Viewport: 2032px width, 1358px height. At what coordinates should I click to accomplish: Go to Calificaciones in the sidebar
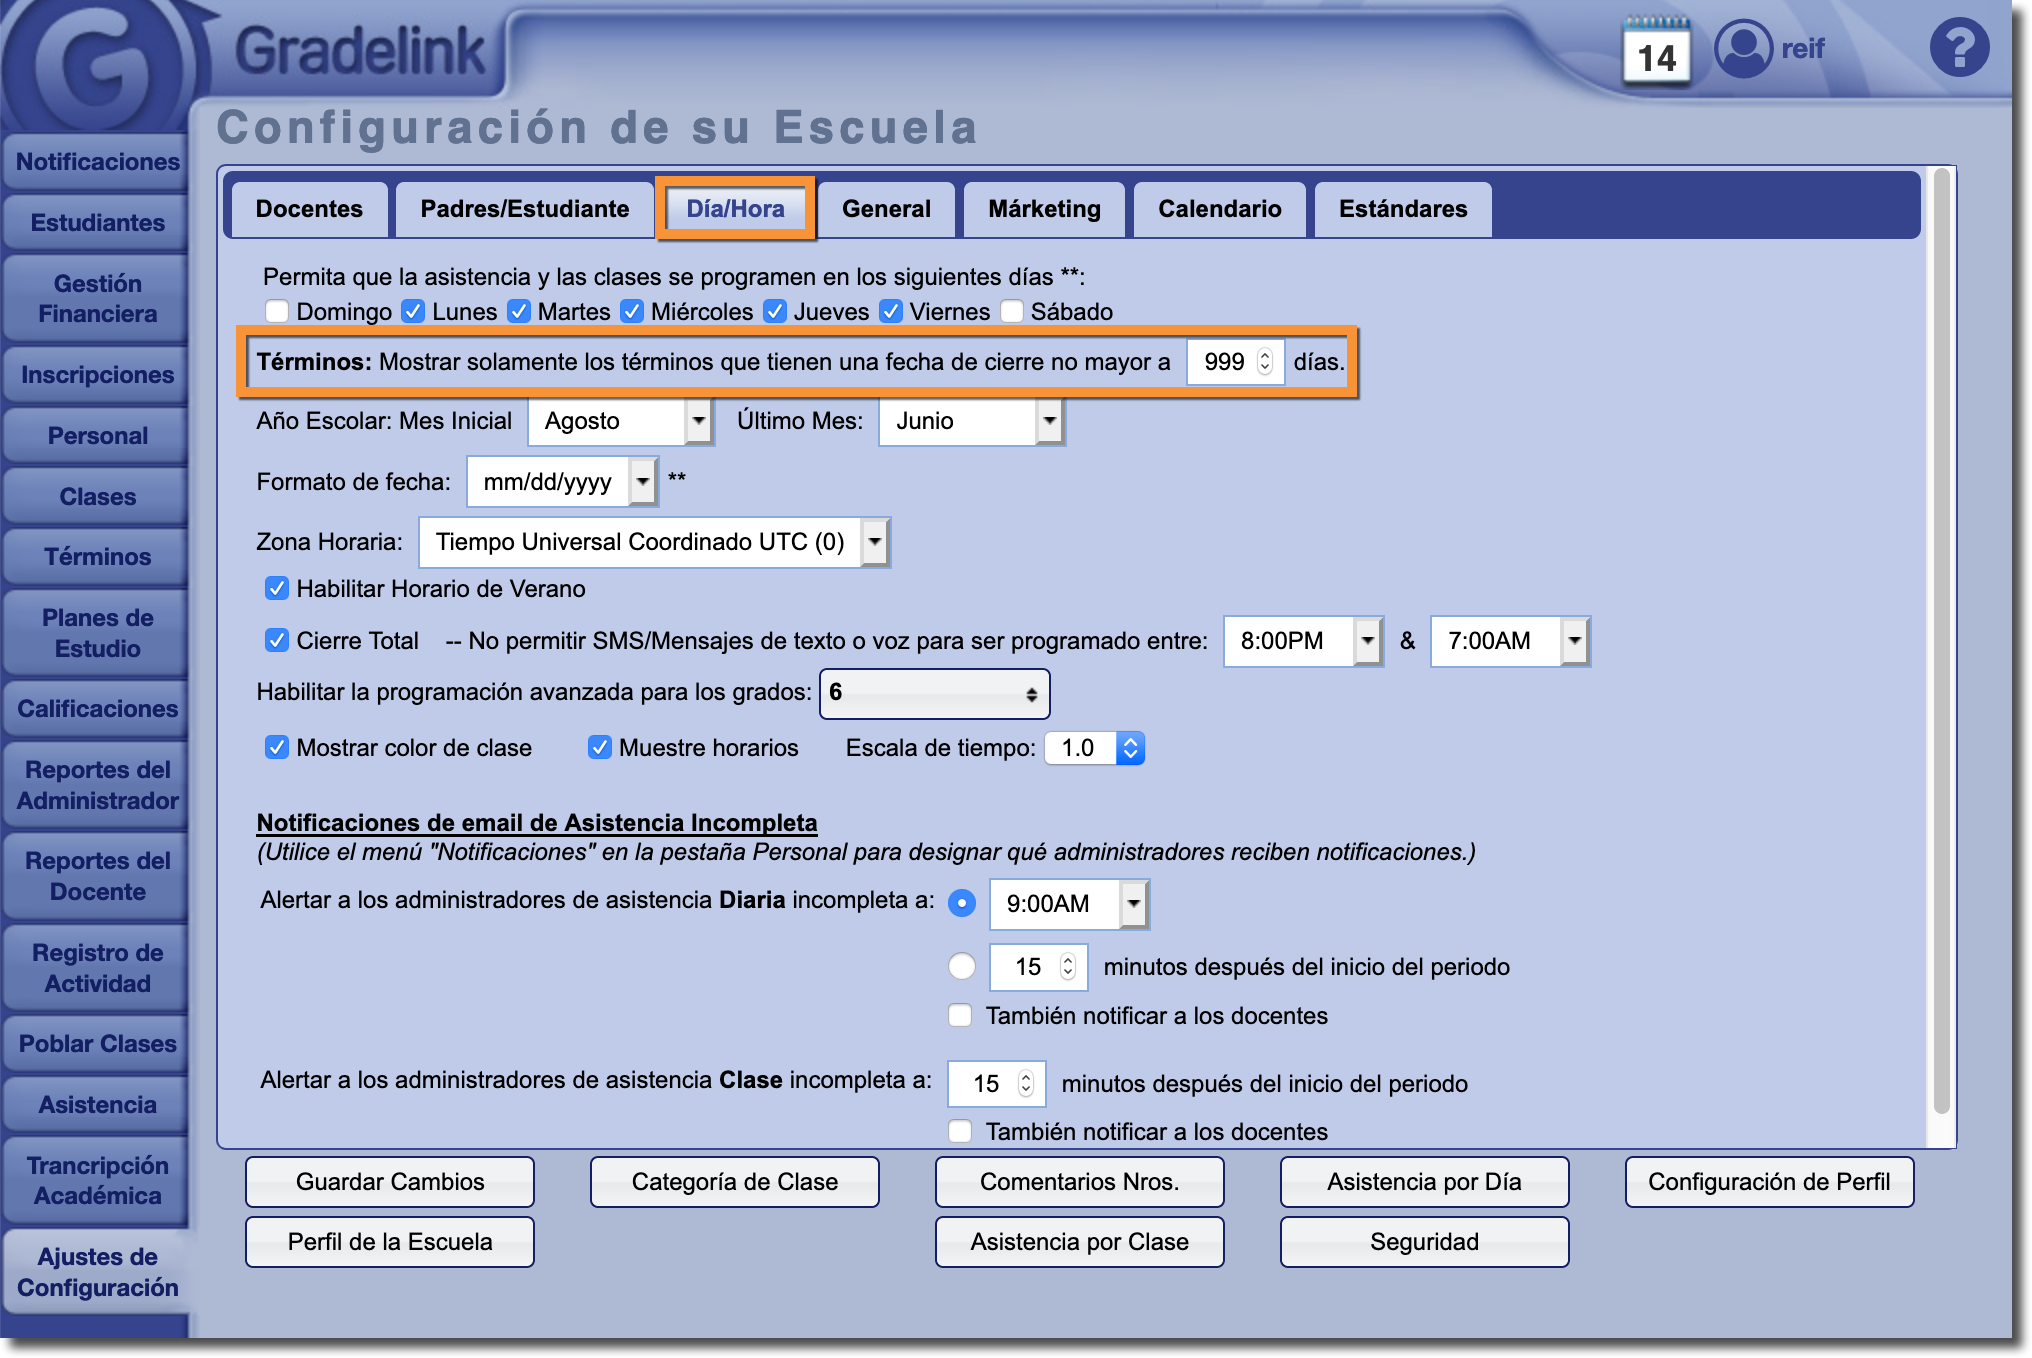tap(97, 709)
